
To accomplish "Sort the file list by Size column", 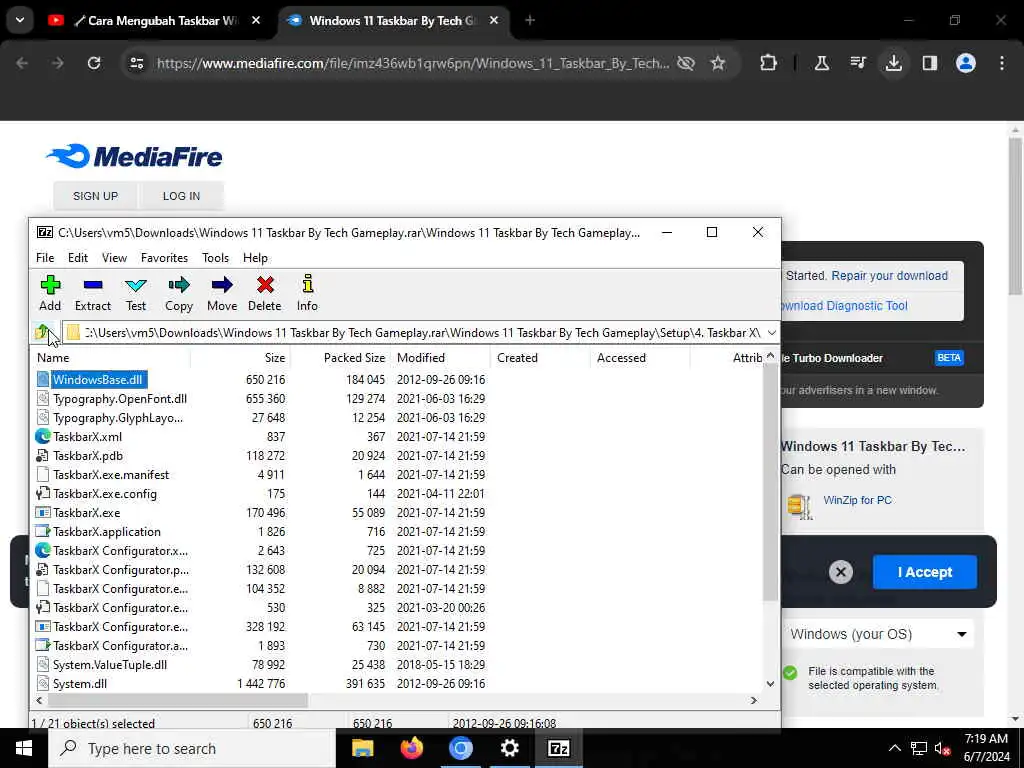I will coord(240,358).
